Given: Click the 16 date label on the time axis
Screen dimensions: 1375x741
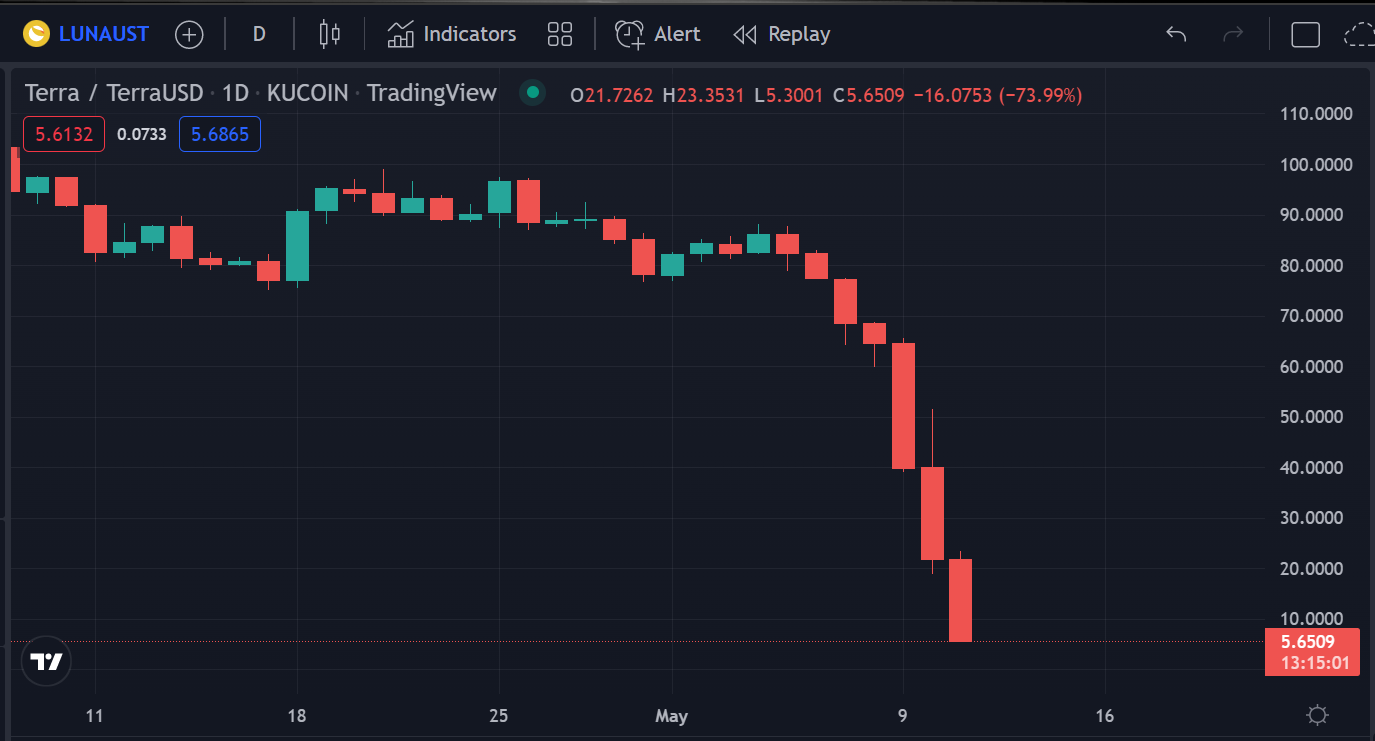Looking at the screenshot, I should (x=1104, y=716).
